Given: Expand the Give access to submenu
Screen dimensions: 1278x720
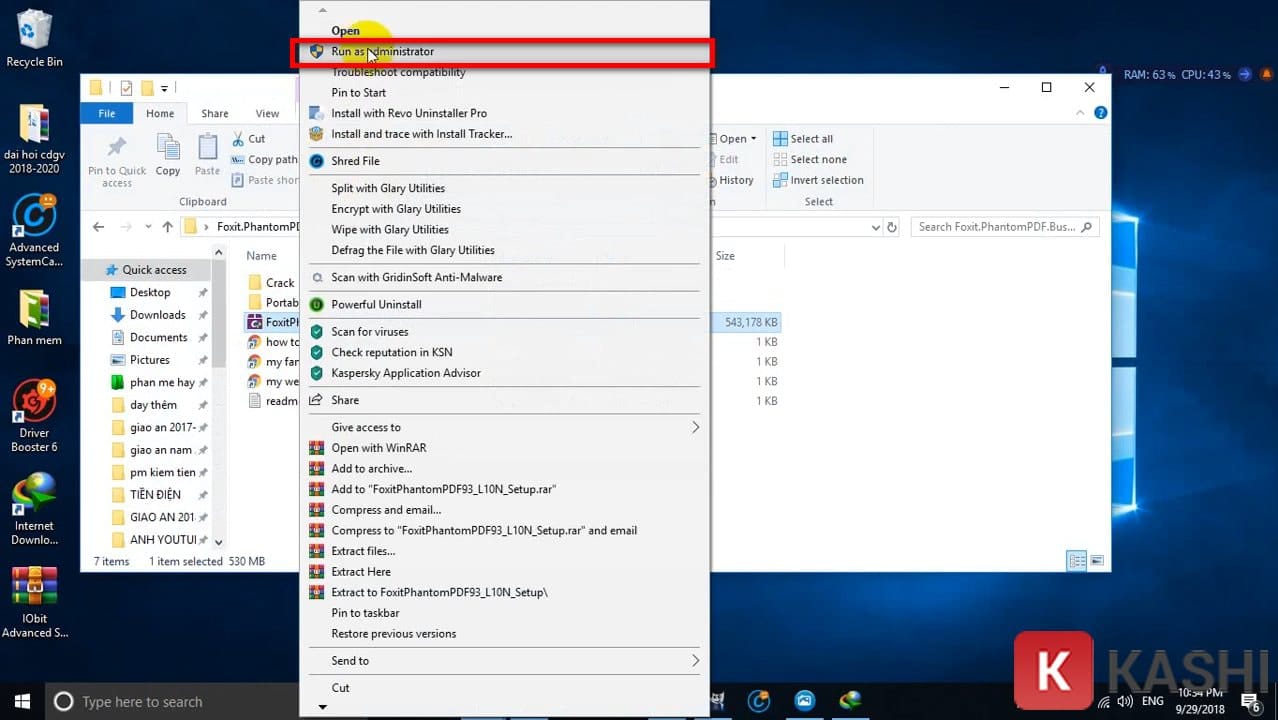Looking at the screenshot, I should 366,427.
